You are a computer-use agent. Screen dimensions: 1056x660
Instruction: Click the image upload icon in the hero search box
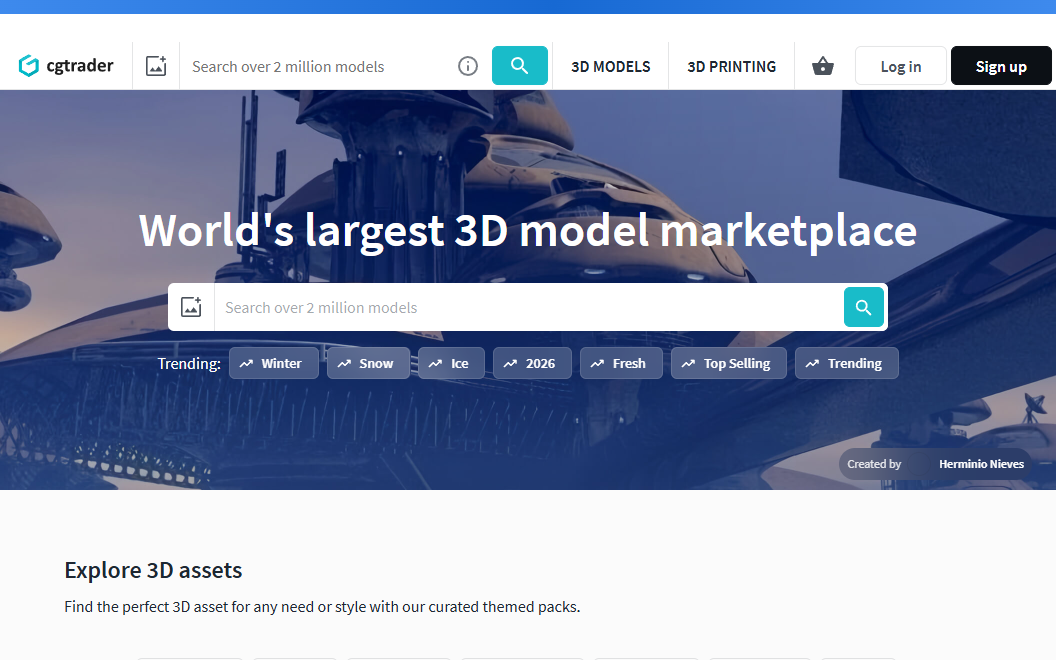coord(191,307)
